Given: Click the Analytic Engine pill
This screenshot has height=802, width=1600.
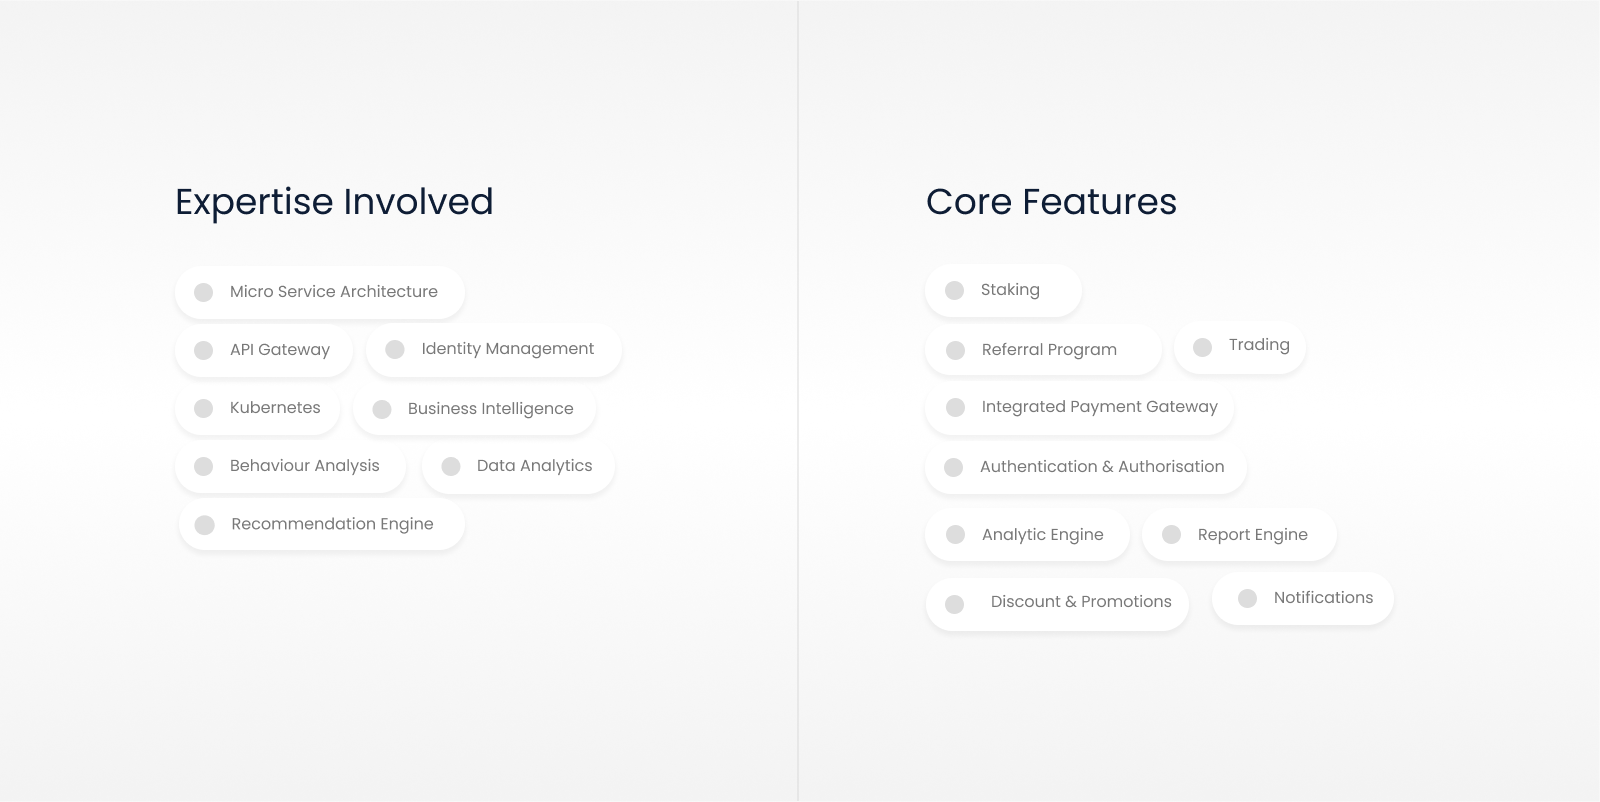Looking at the screenshot, I should 1027,535.
